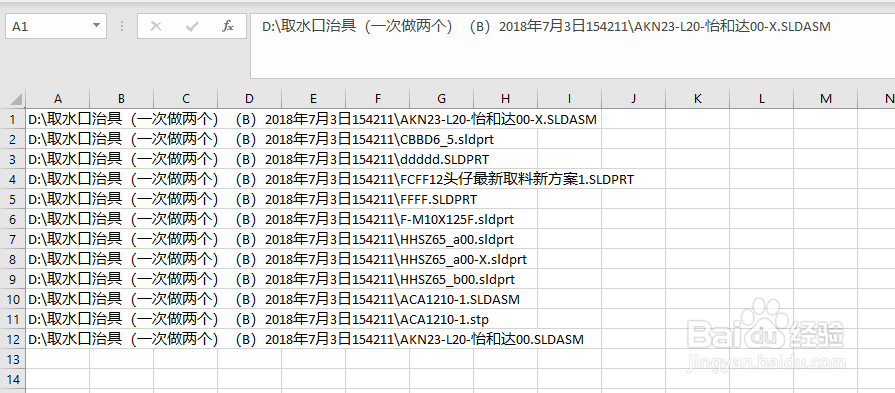Click inside the Name Box showing A1
Viewport: 895px width, 393px height.
click(x=49, y=26)
